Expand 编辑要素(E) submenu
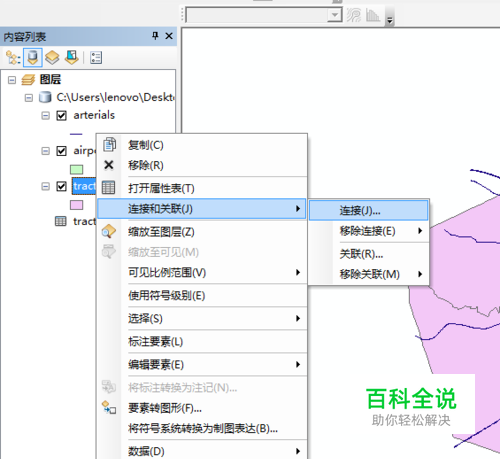 click(298, 364)
